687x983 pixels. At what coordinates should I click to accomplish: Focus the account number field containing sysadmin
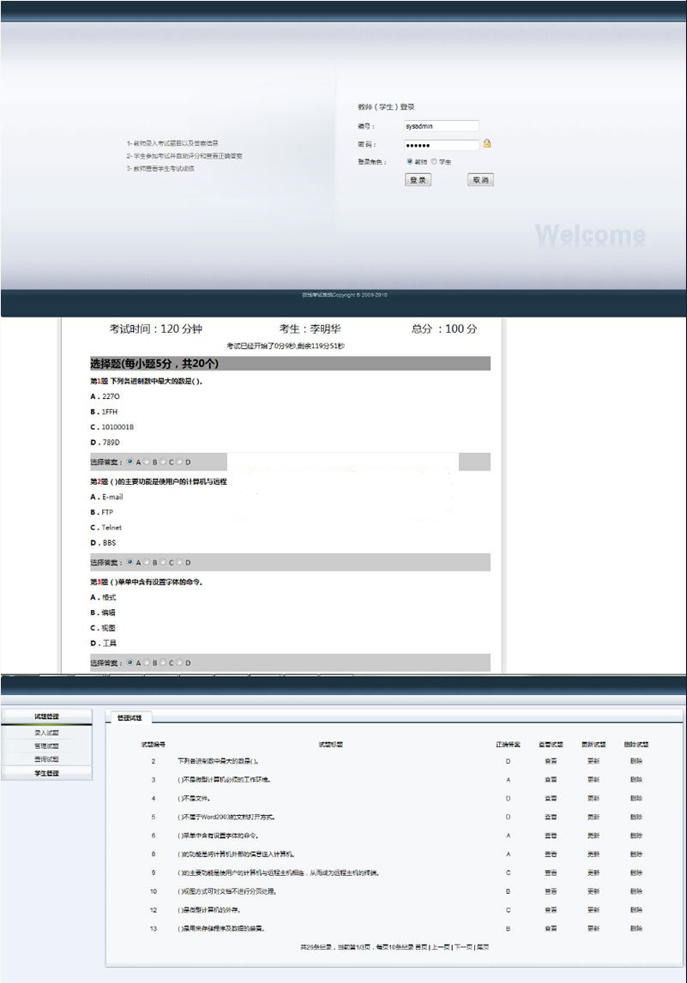point(441,126)
